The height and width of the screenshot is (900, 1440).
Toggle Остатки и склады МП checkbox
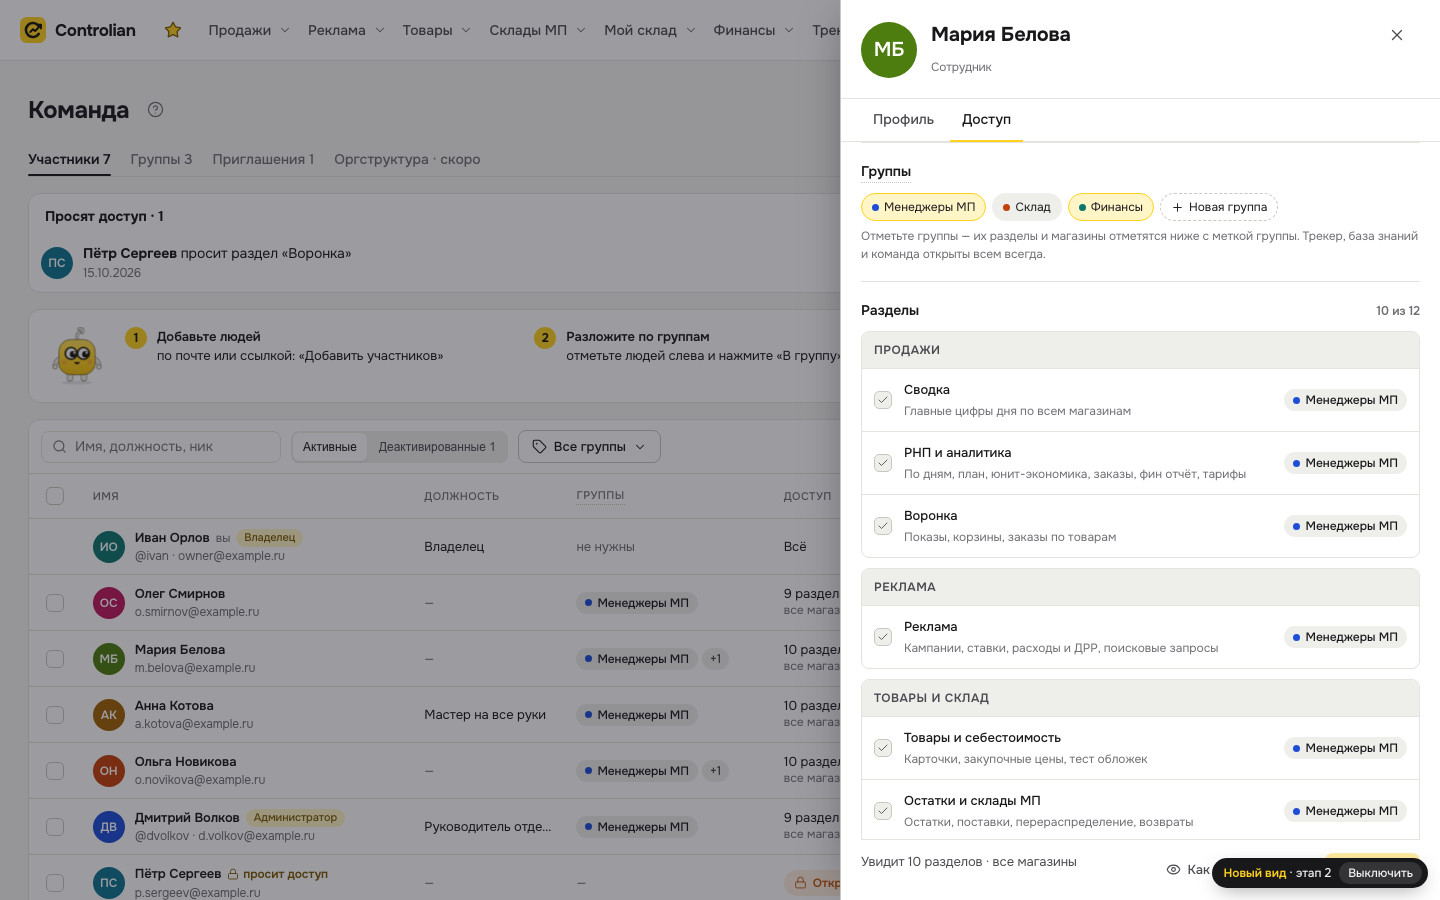(883, 811)
